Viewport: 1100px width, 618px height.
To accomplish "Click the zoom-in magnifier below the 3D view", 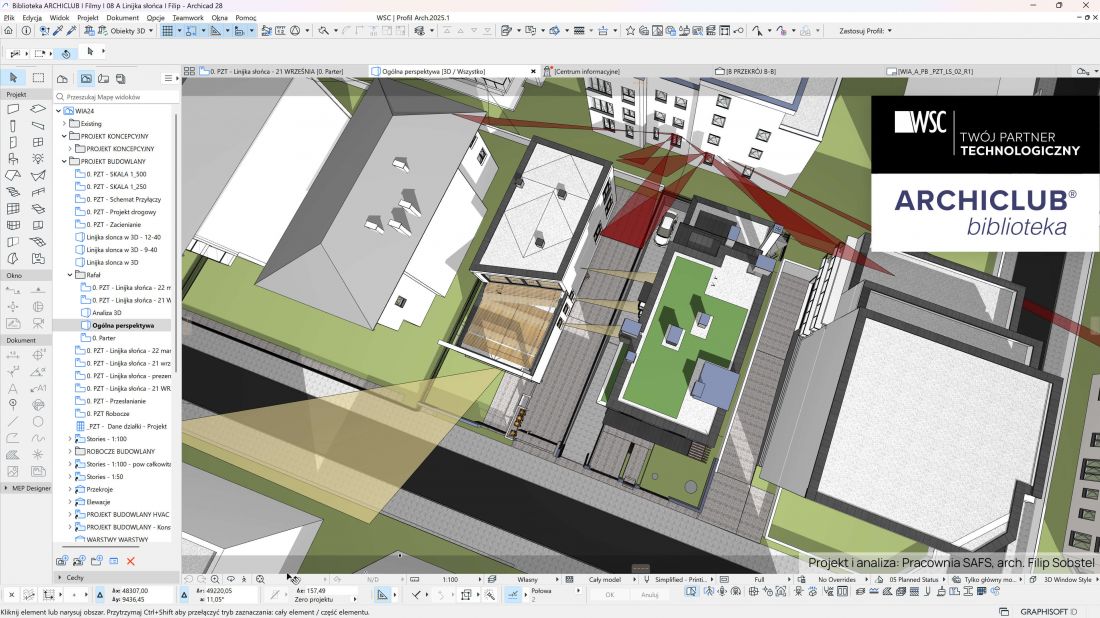I will click(215, 579).
